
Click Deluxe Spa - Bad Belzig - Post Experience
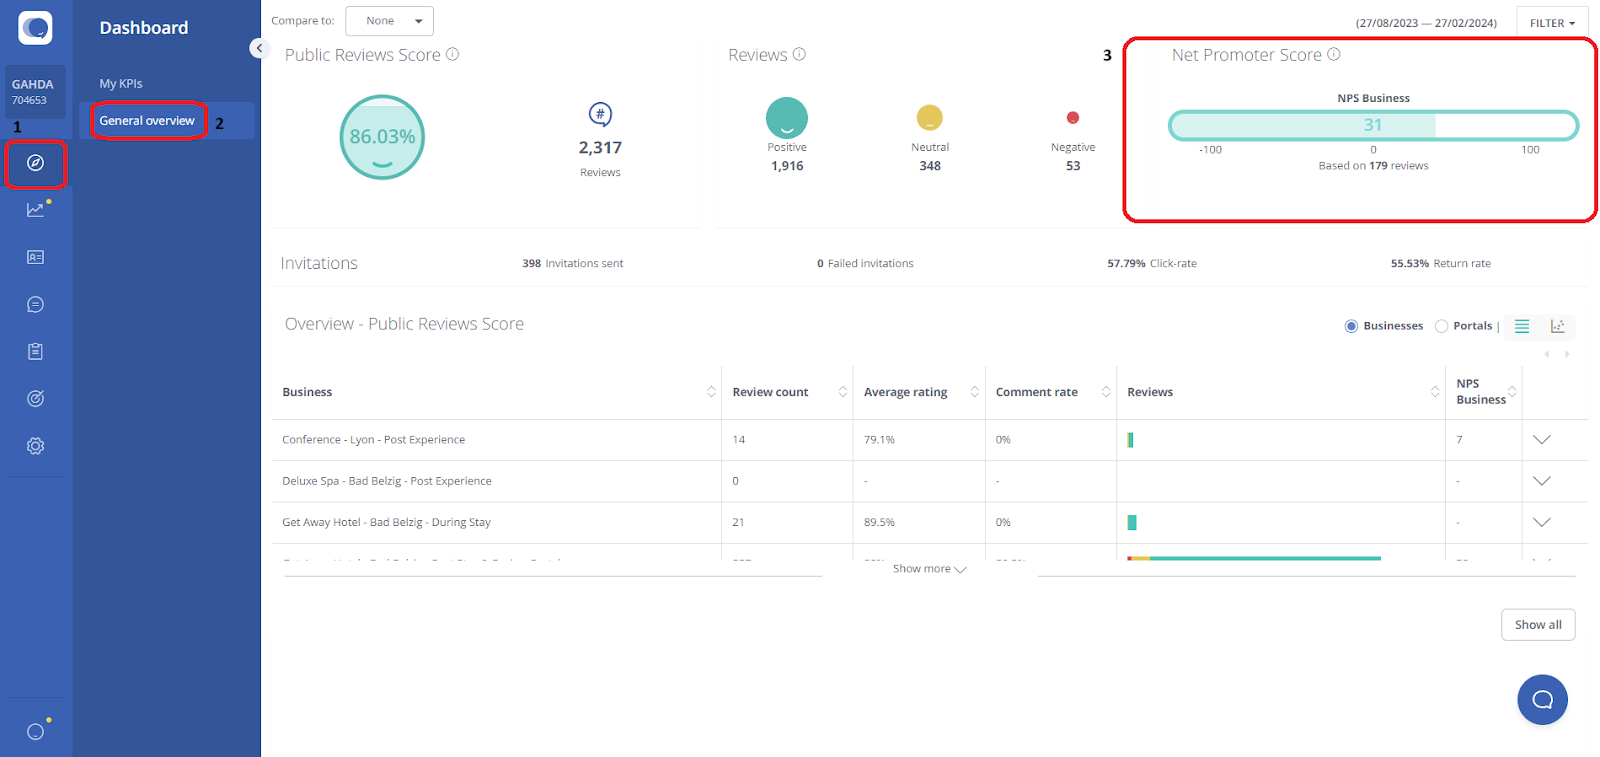click(x=387, y=481)
